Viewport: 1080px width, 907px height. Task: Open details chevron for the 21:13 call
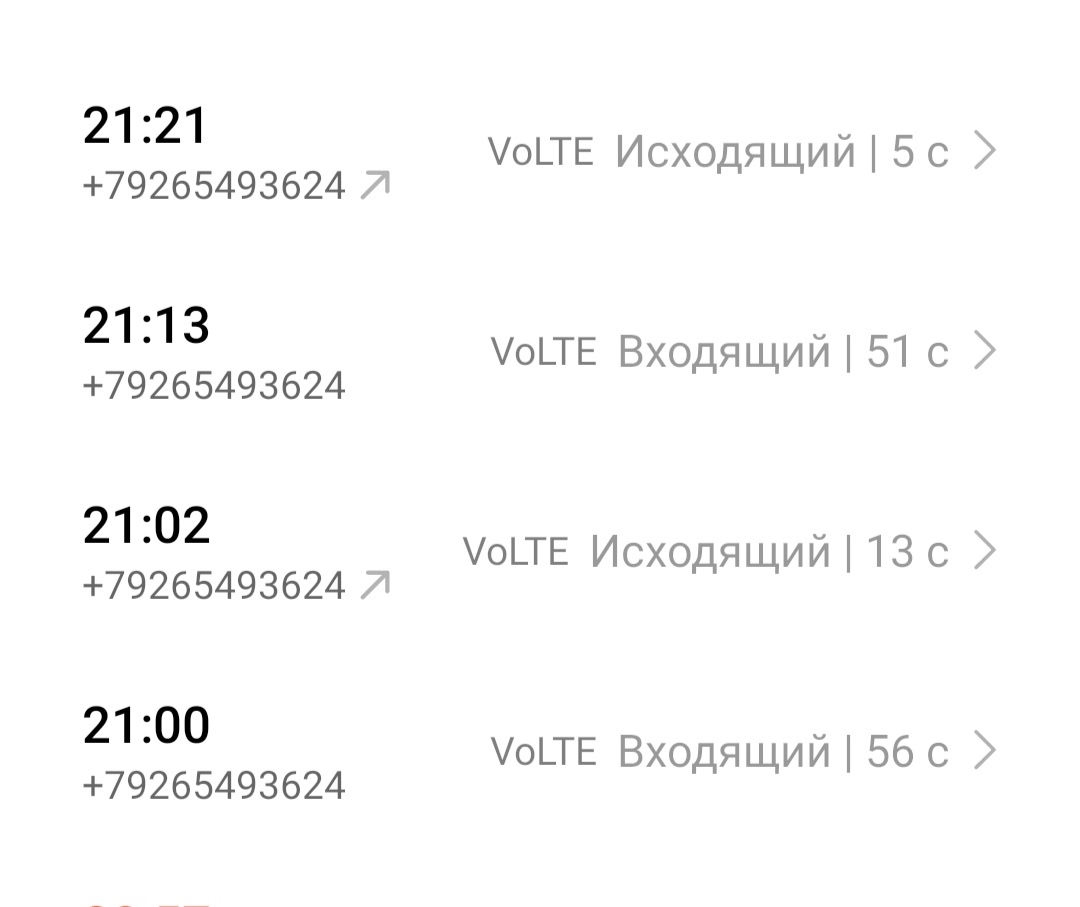pyautogui.click(x=985, y=351)
